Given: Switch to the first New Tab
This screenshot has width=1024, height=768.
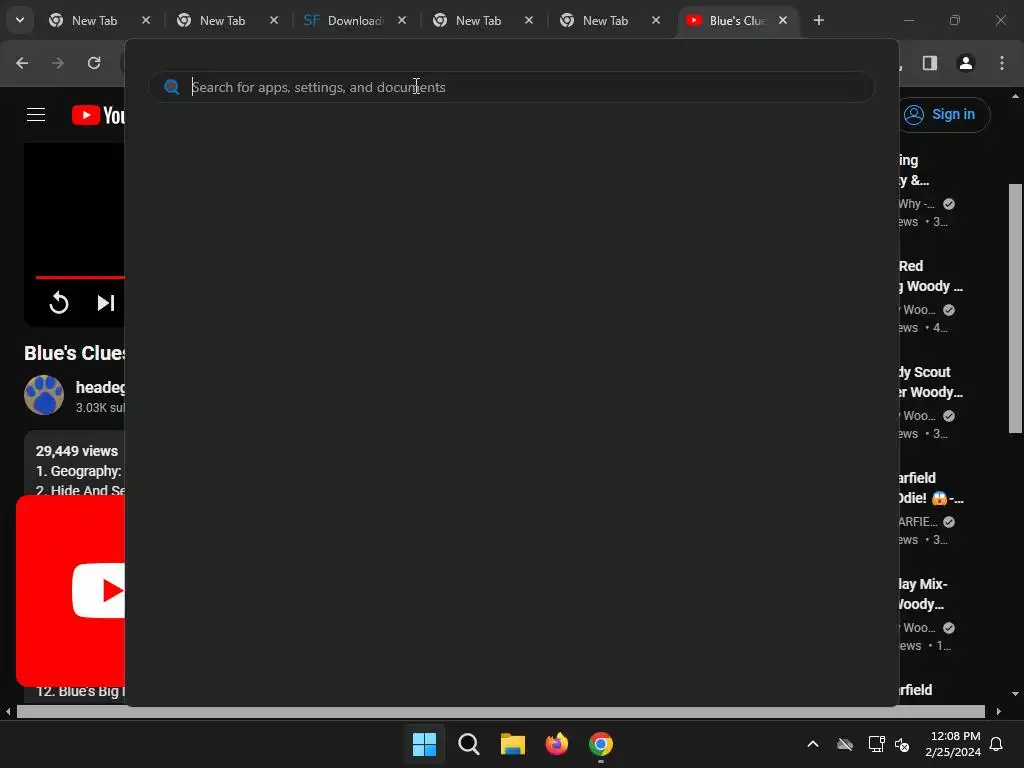Looking at the screenshot, I should pos(95,21).
